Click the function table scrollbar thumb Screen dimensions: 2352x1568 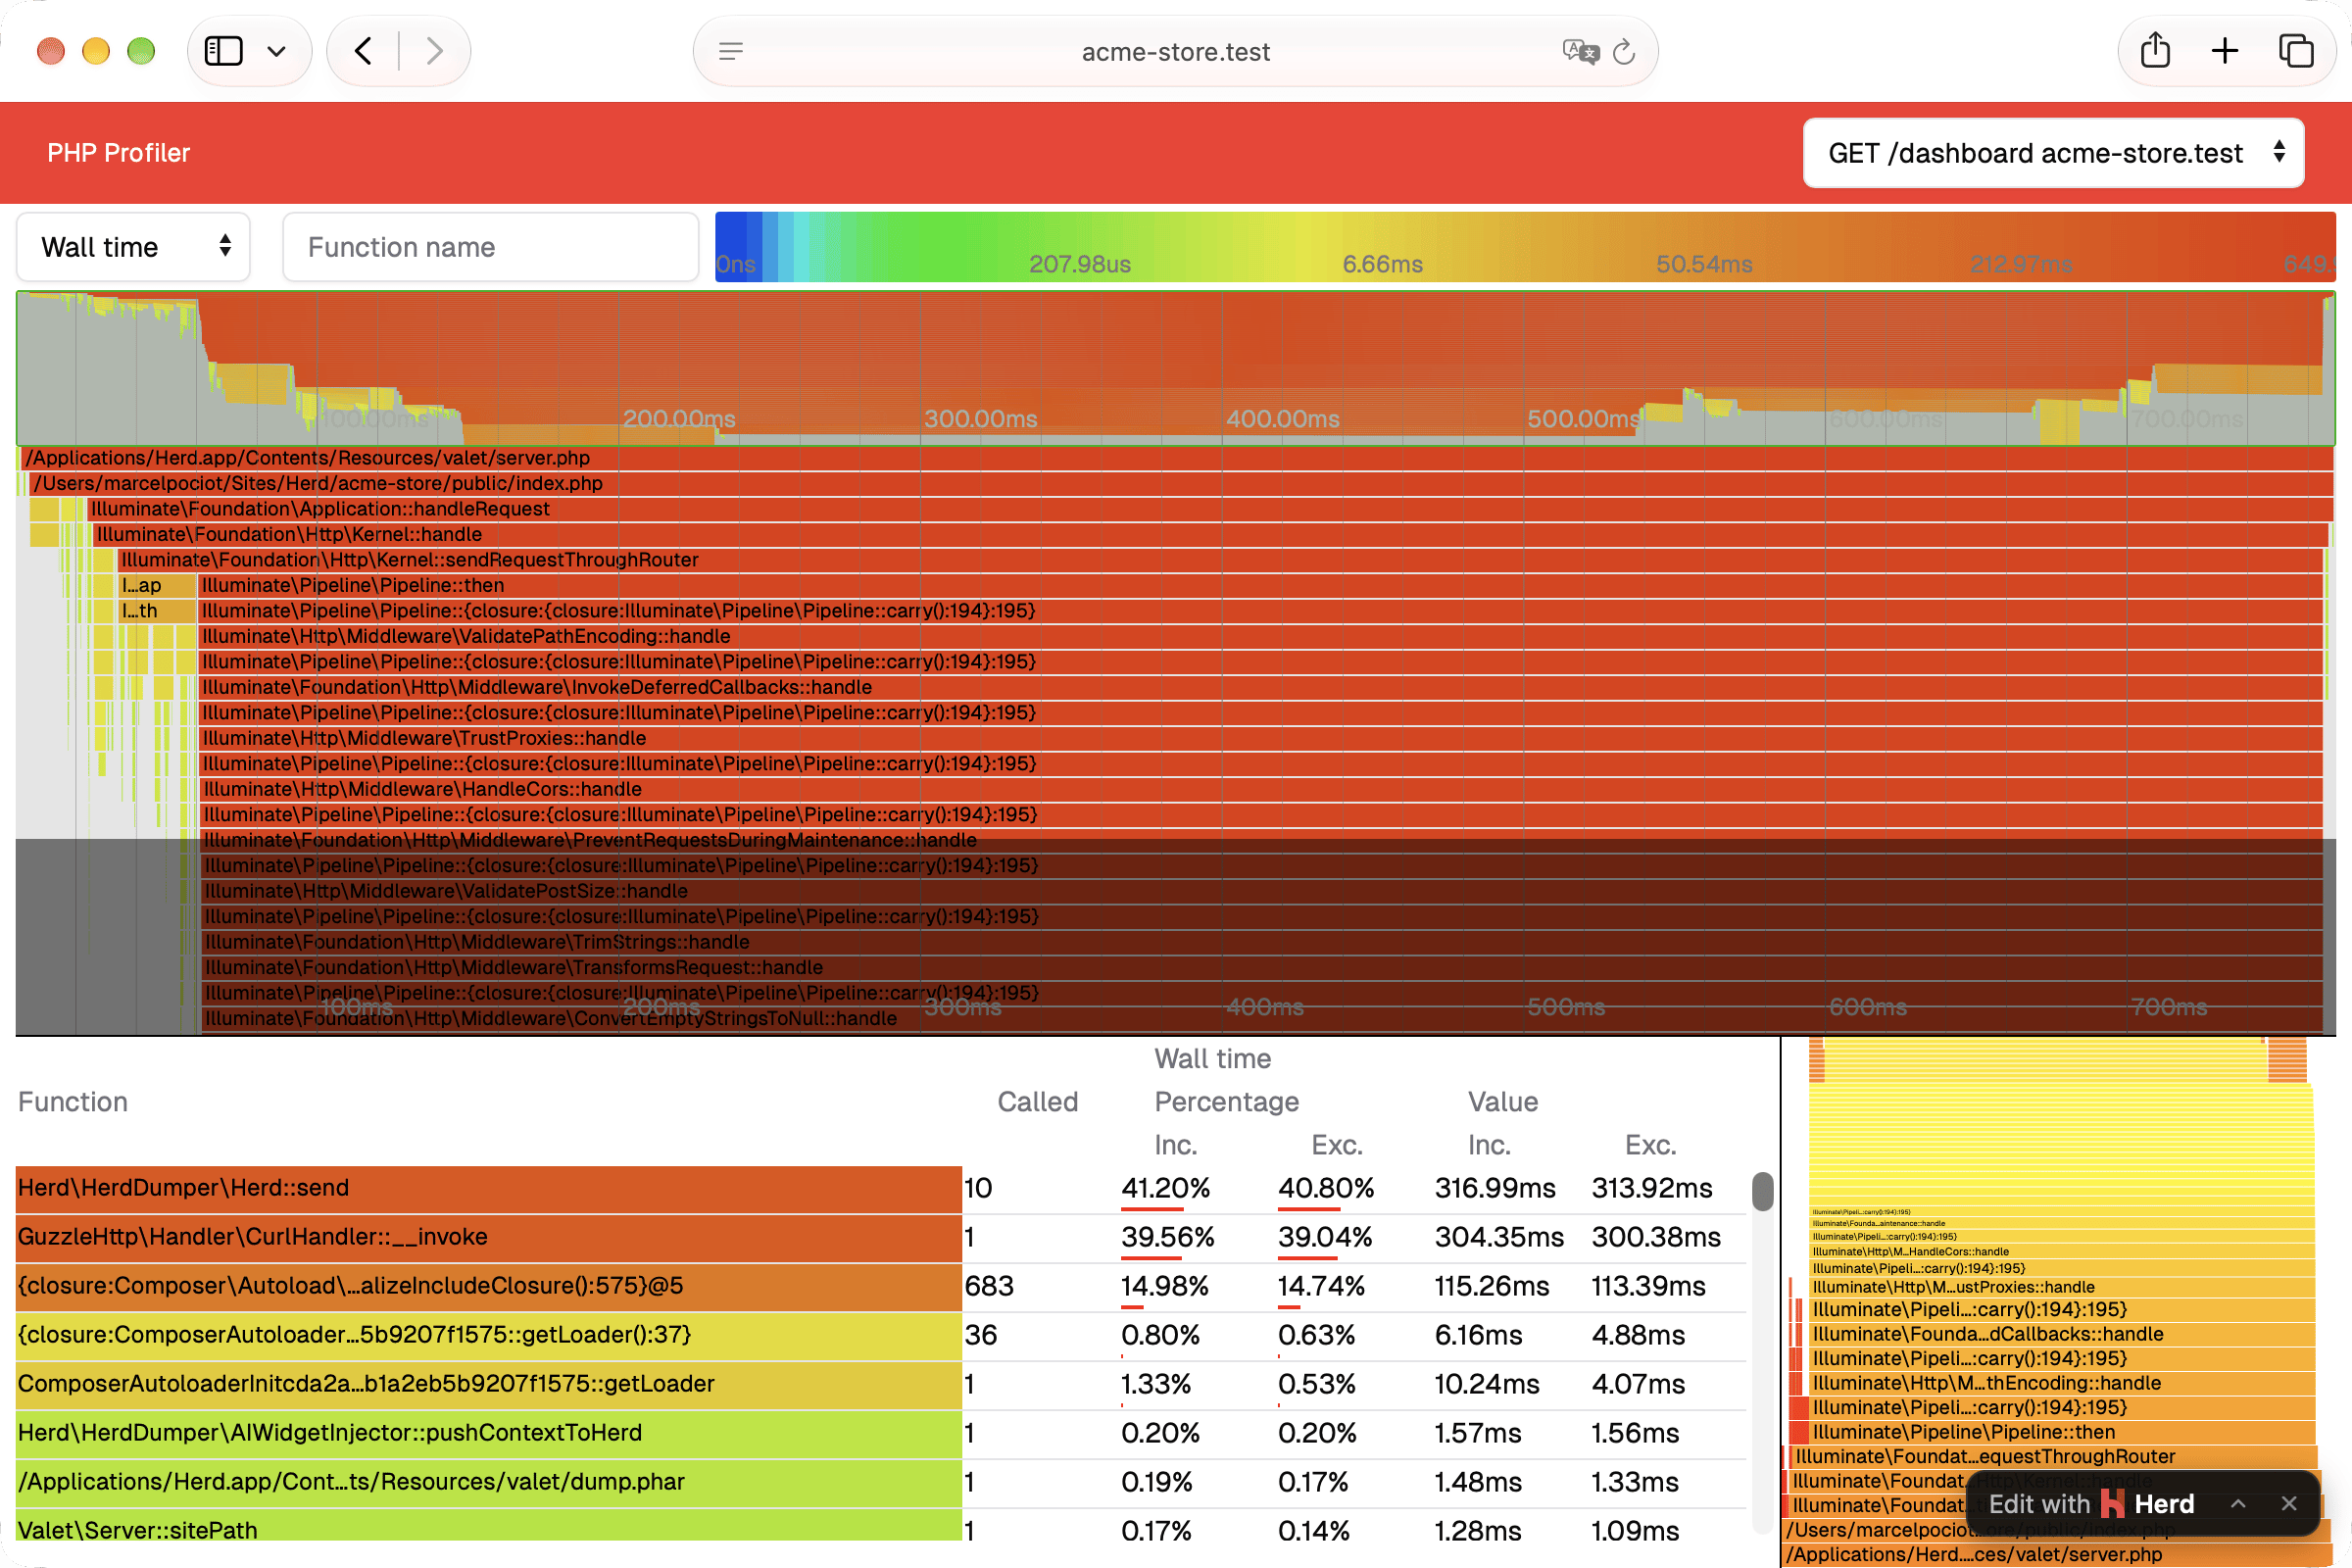1762,1192
